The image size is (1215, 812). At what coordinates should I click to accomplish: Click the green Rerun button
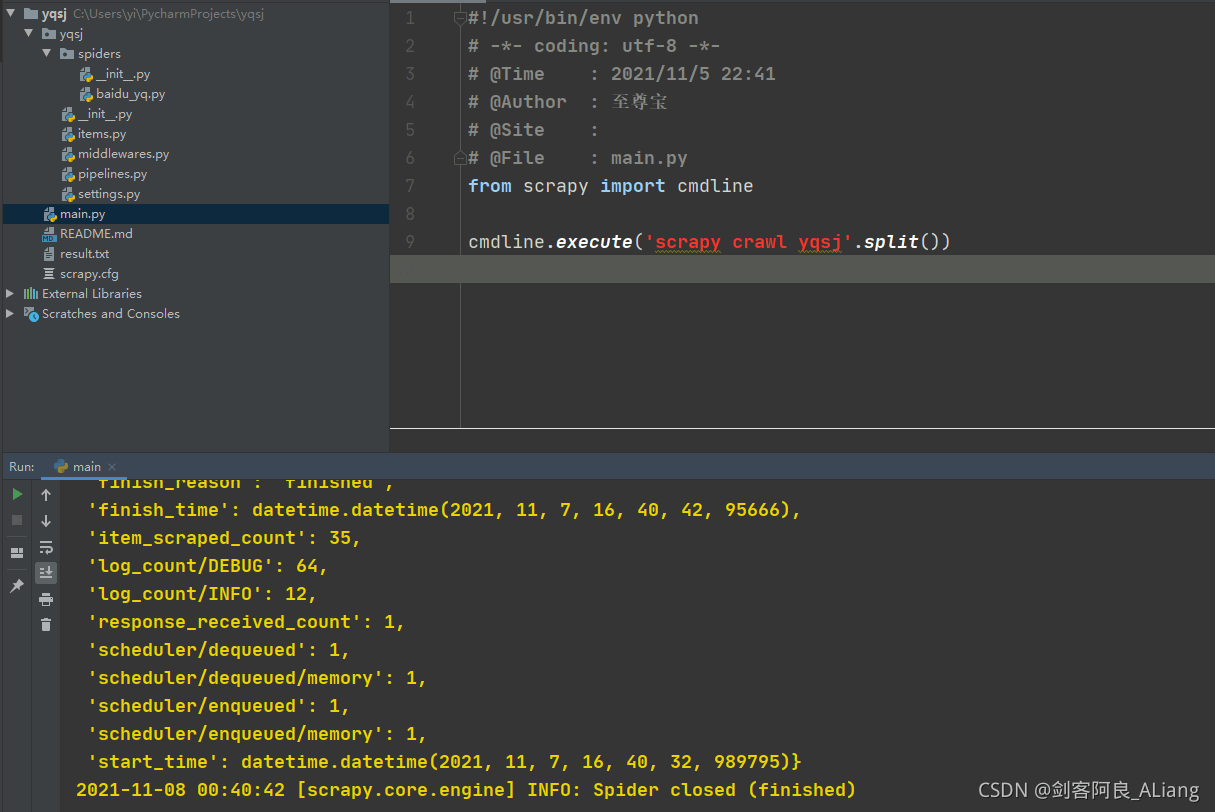pyautogui.click(x=17, y=494)
